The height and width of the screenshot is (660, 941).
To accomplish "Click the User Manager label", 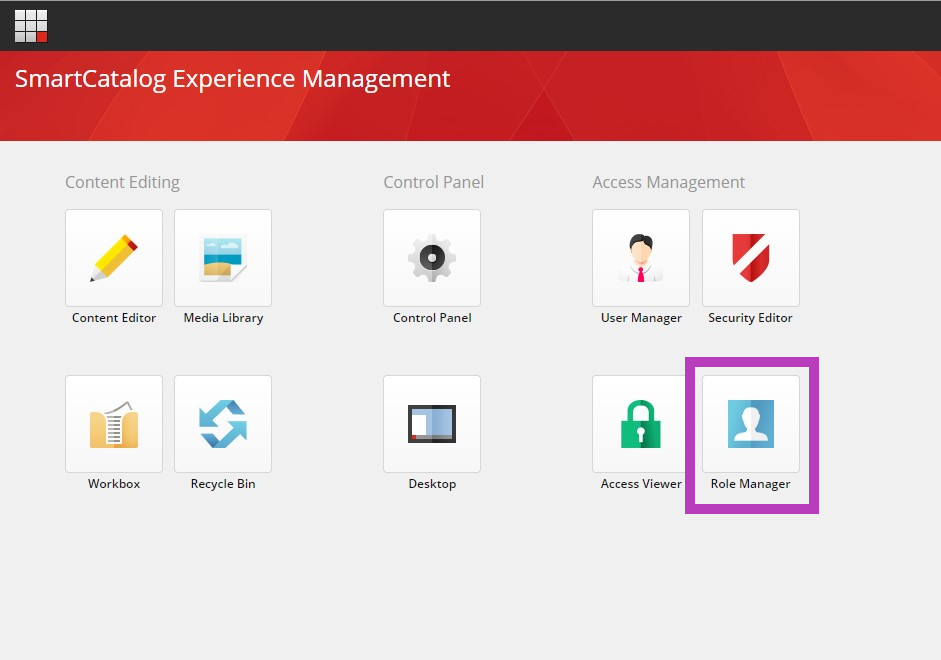I will point(641,318).
